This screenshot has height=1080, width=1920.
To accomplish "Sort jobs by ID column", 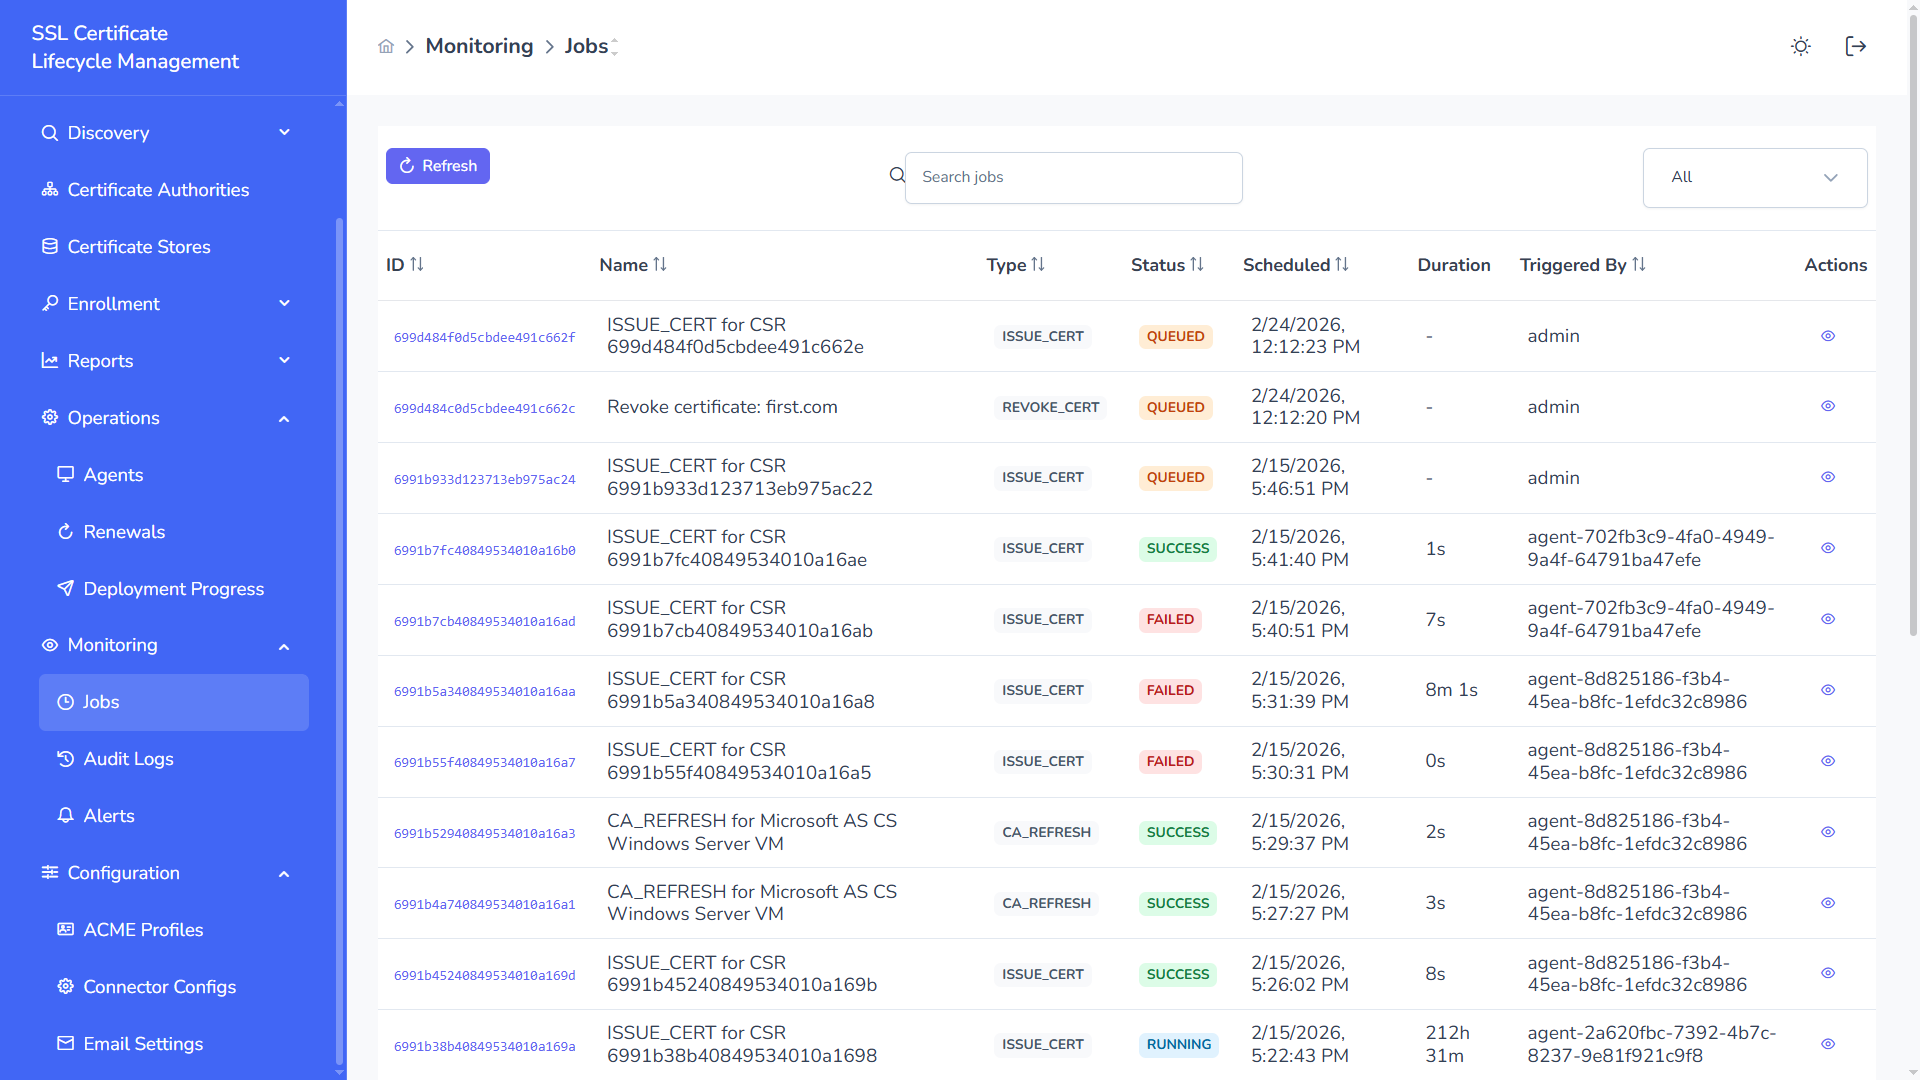I will [x=416, y=265].
